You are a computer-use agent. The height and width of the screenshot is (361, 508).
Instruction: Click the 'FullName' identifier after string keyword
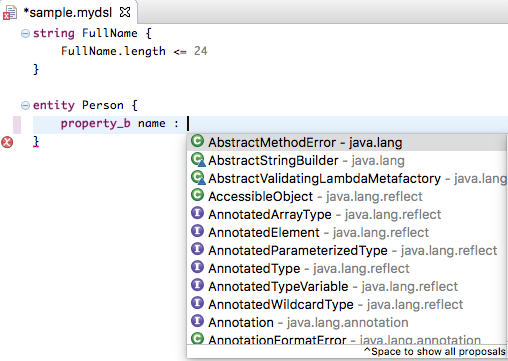click(110, 33)
